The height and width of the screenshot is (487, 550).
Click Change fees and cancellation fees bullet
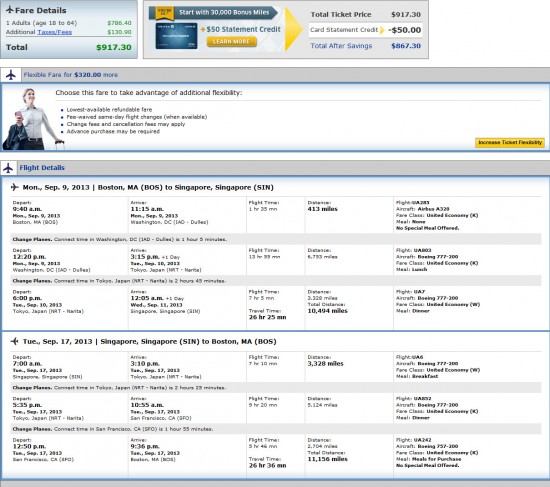pyautogui.click(x=126, y=124)
